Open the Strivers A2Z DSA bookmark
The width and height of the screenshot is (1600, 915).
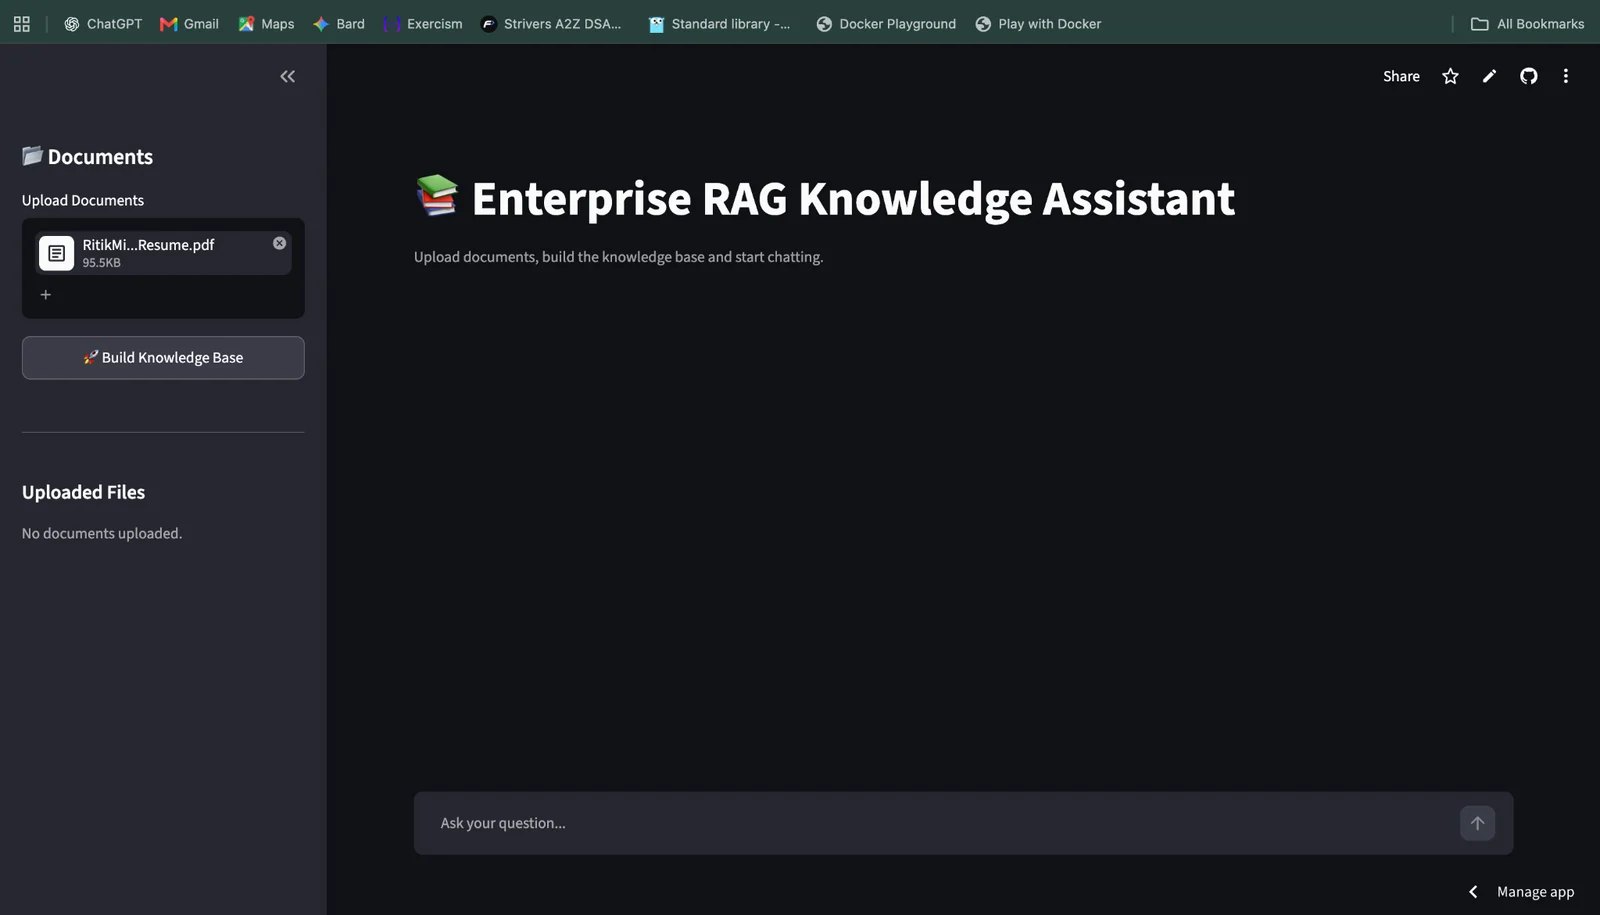tap(551, 23)
